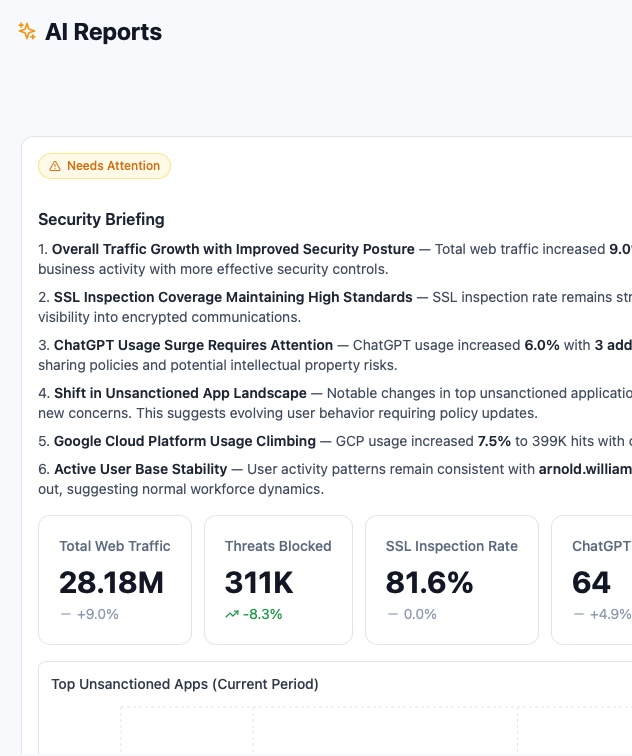Click the 81.6% inspection value

tap(430, 582)
